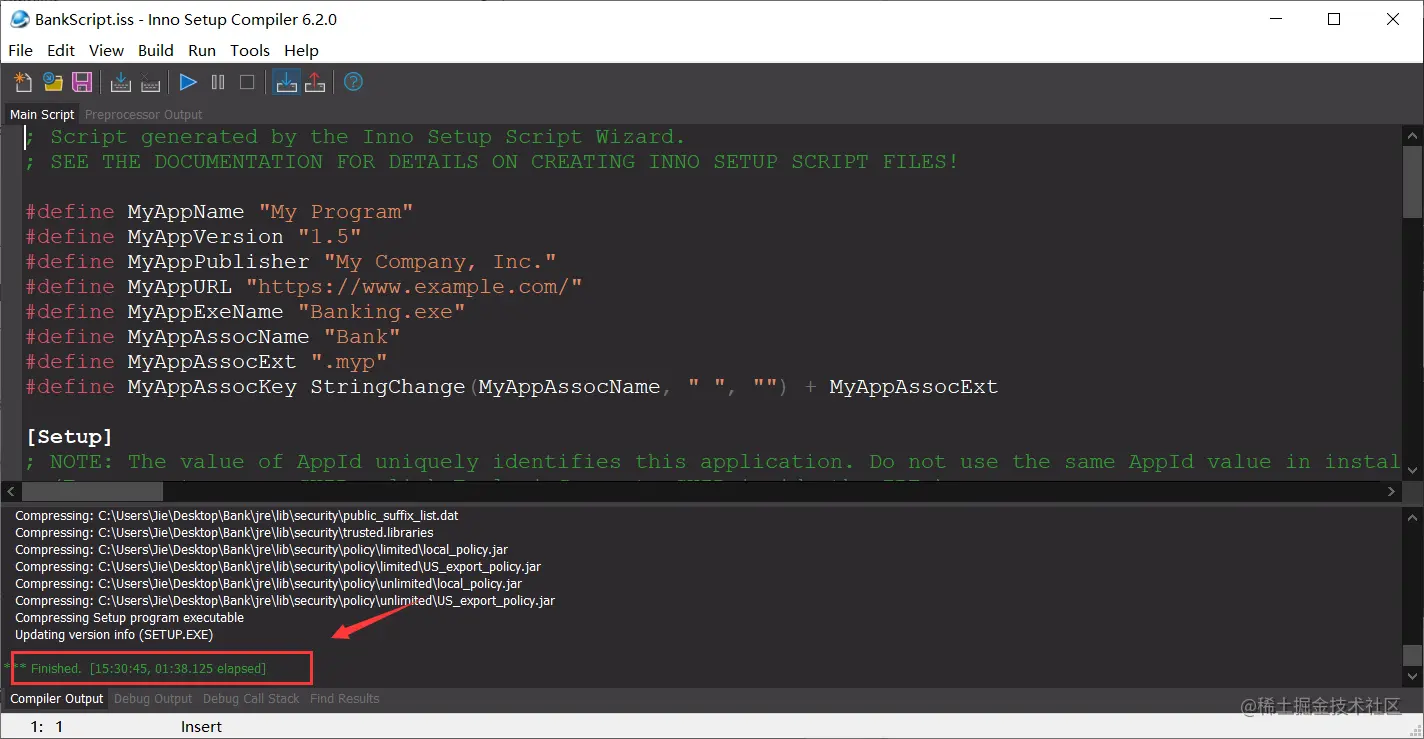1424x739 pixels.
Task: Click the "1: 1" cursor position in status bar
Action: (x=47, y=727)
